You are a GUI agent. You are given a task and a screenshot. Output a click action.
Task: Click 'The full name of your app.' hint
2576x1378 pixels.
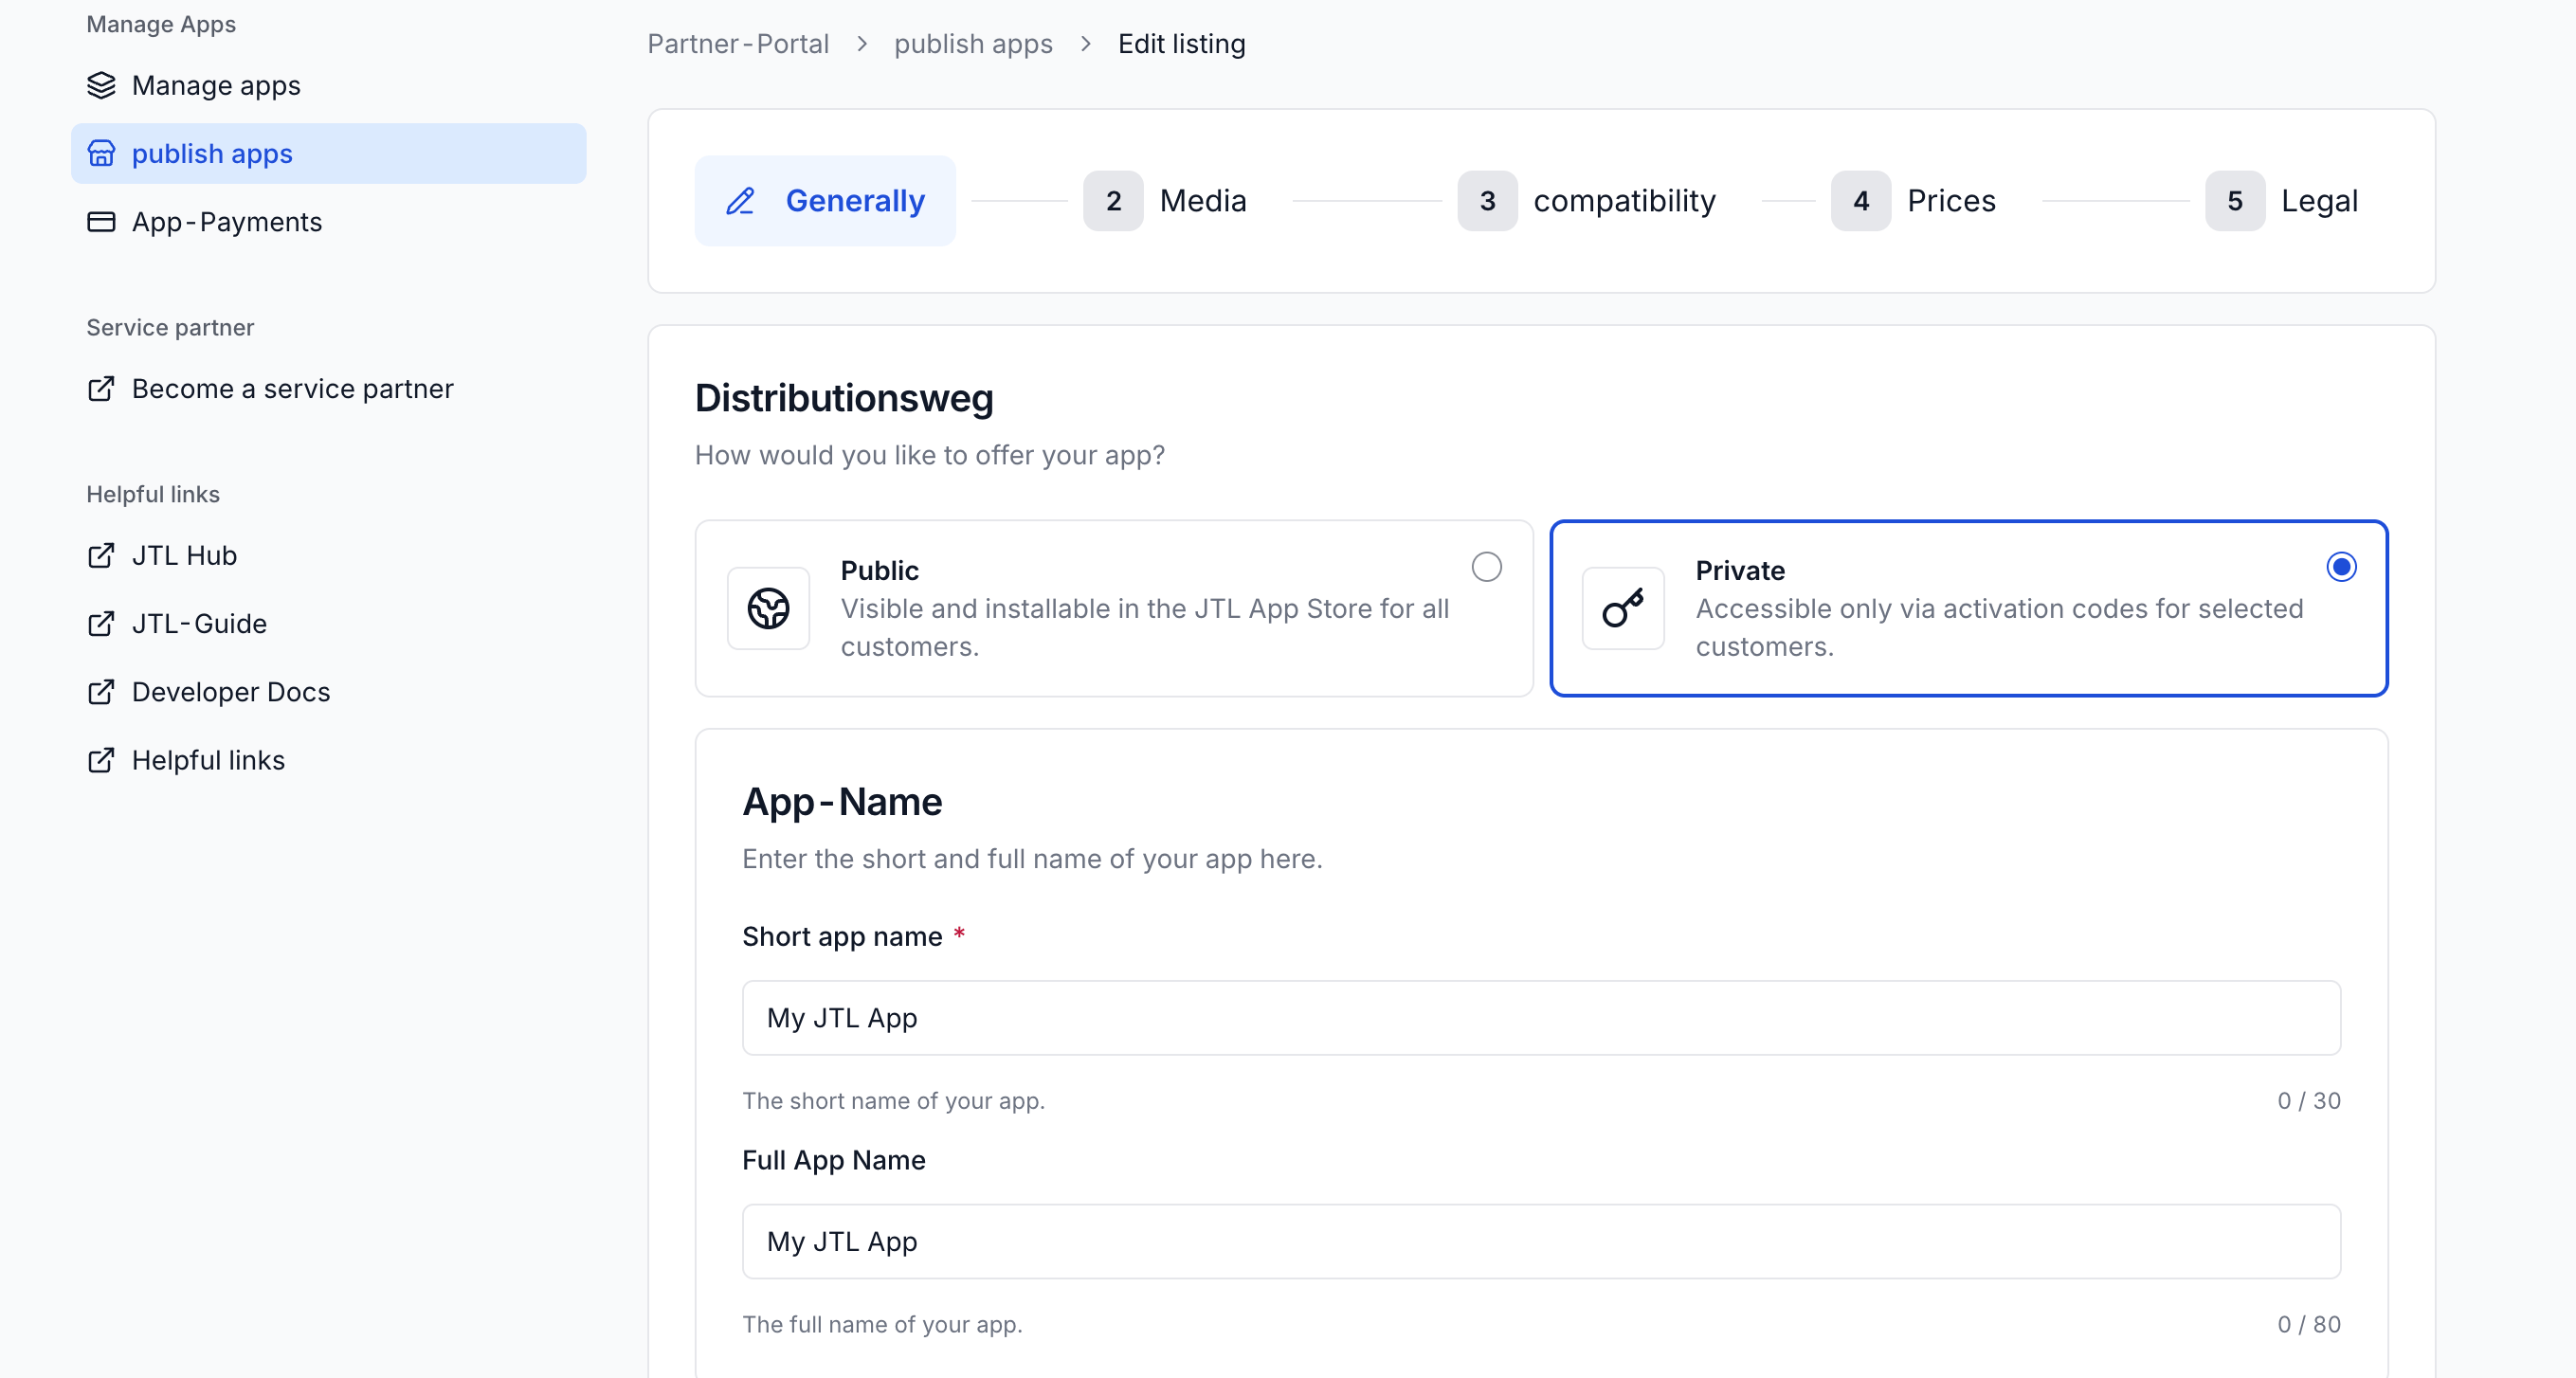click(x=882, y=1324)
